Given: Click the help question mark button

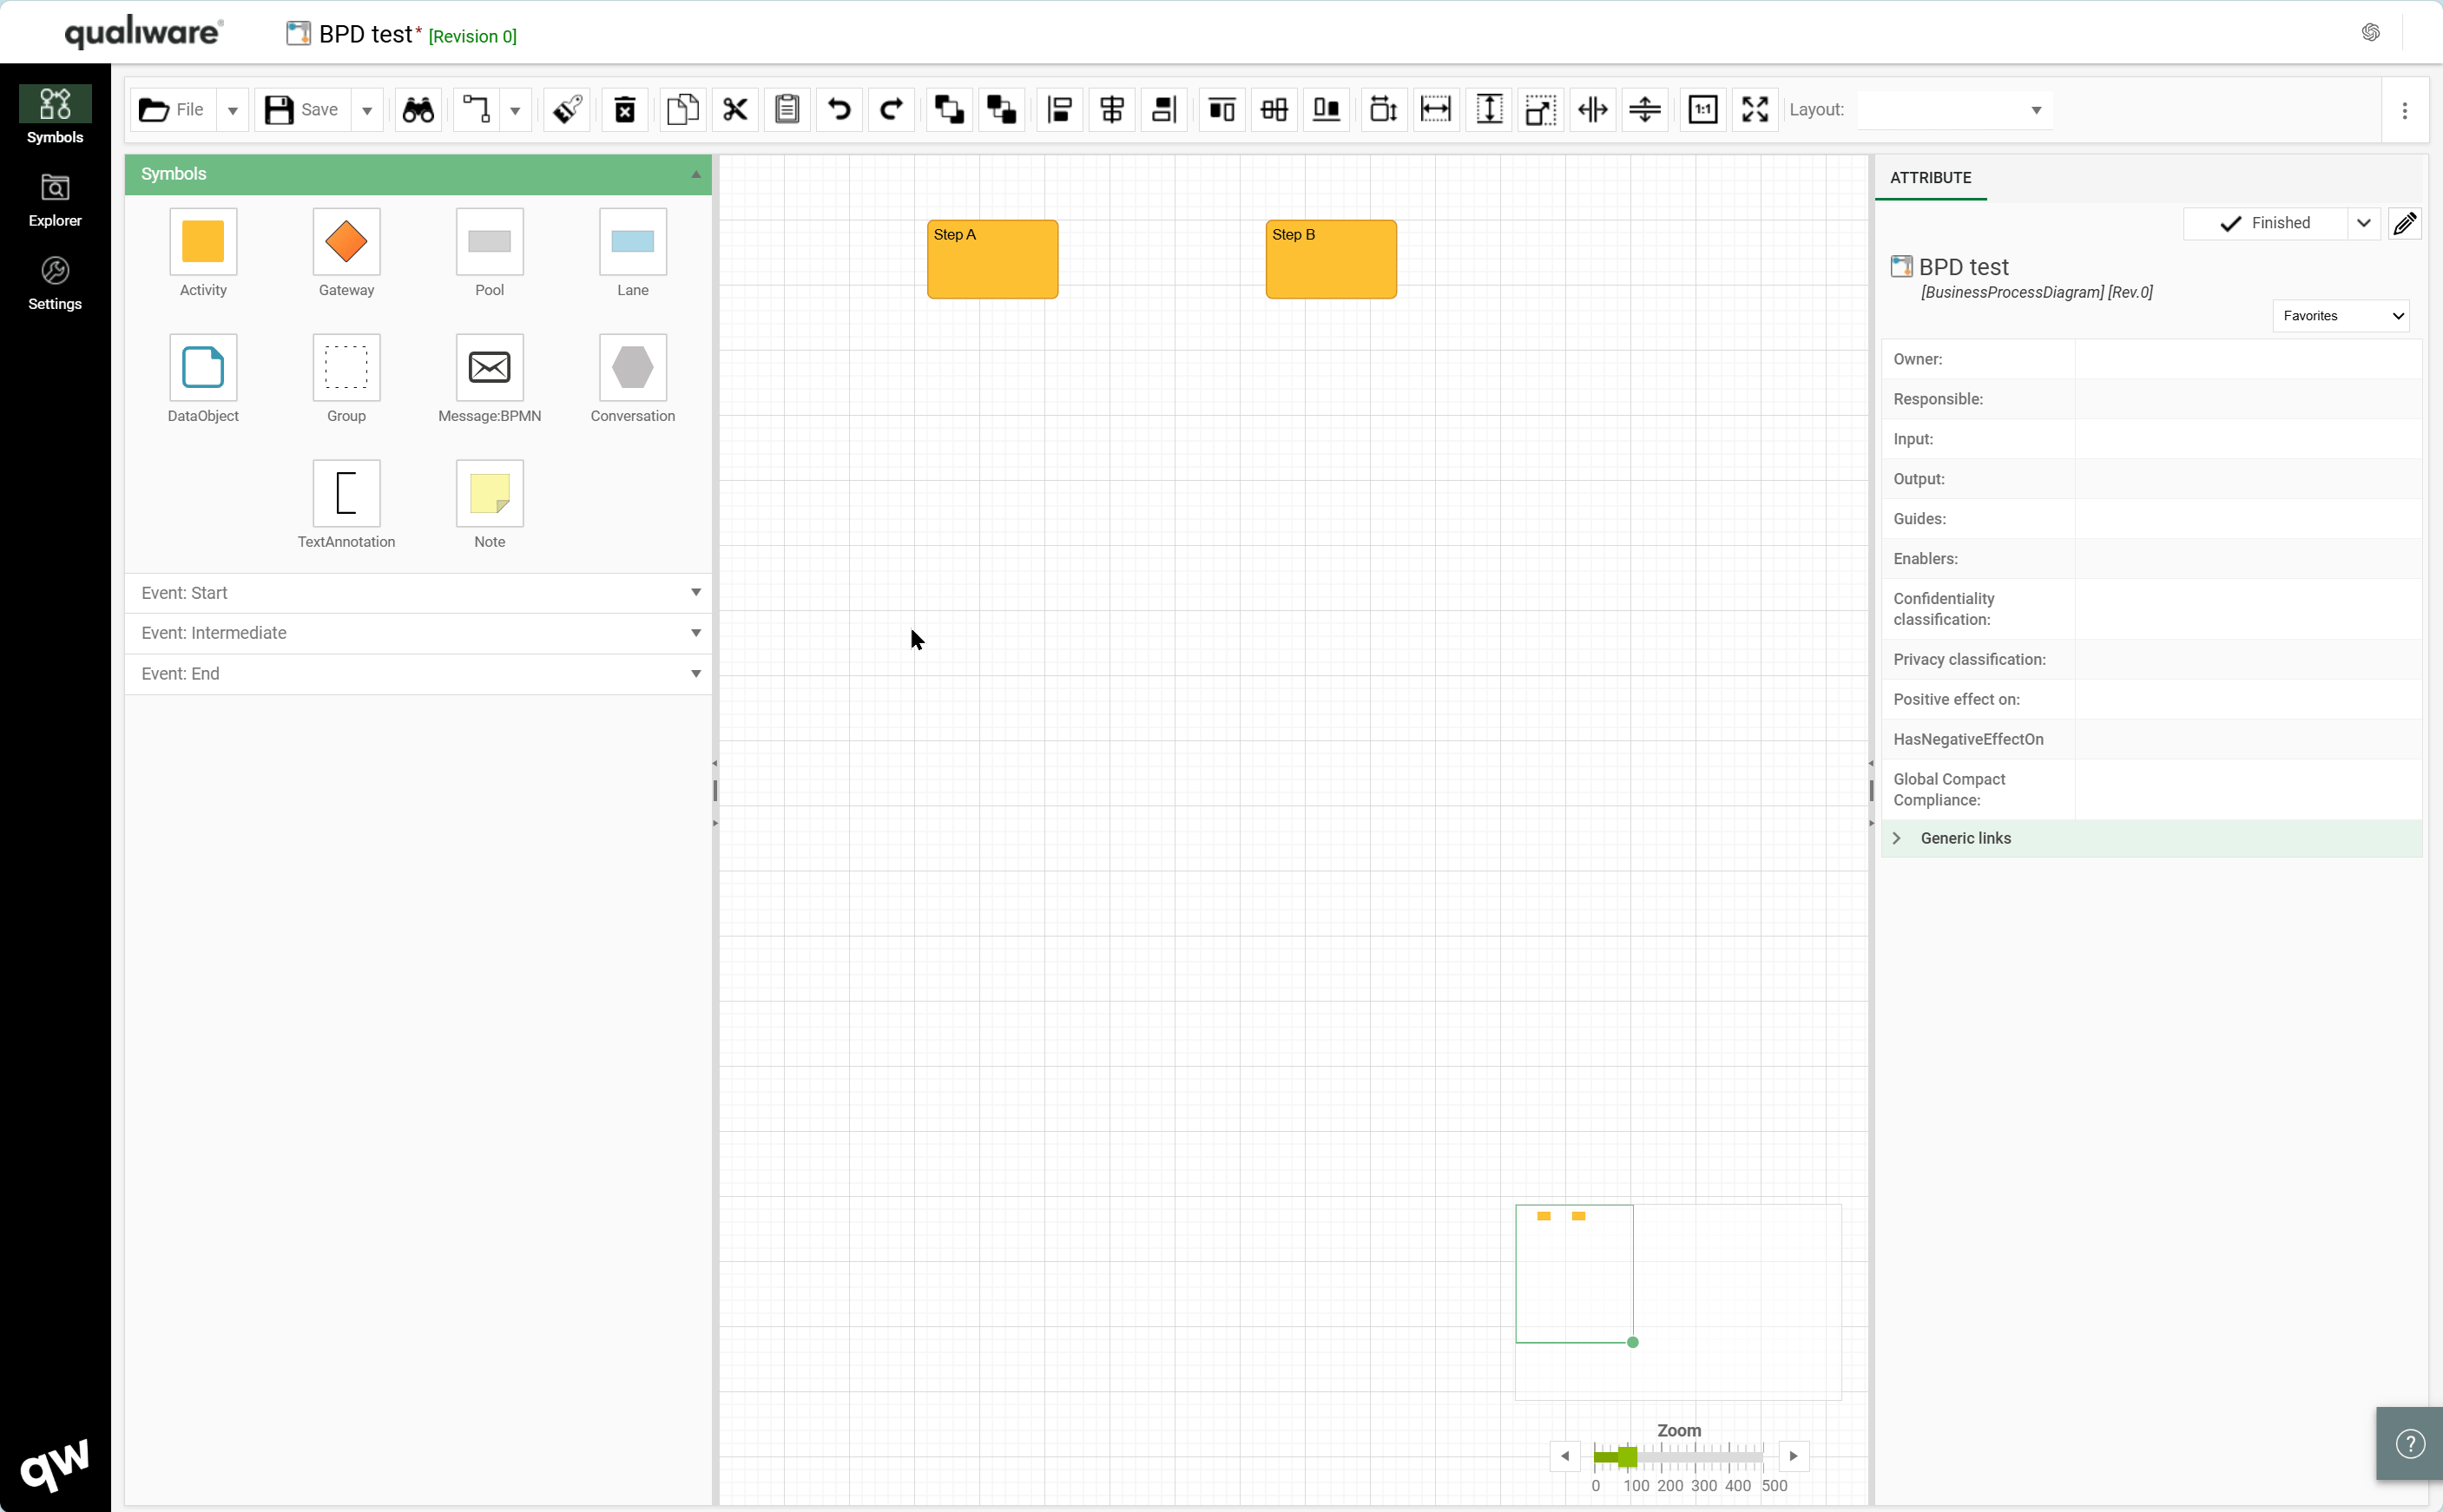Looking at the screenshot, I should pyautogui.click(x=2411, y=1444).
